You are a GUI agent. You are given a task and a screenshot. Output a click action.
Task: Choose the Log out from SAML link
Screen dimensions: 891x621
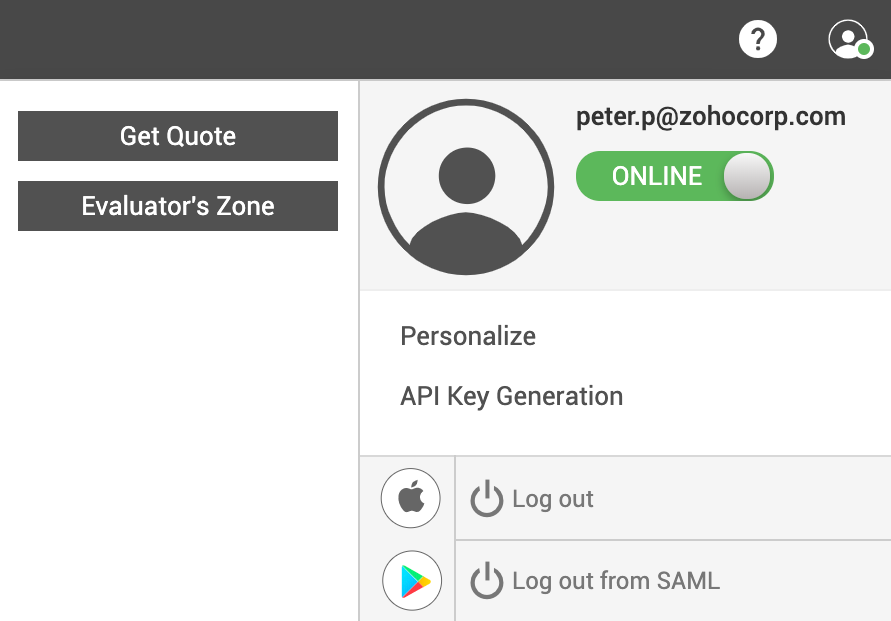click(616, 581)
